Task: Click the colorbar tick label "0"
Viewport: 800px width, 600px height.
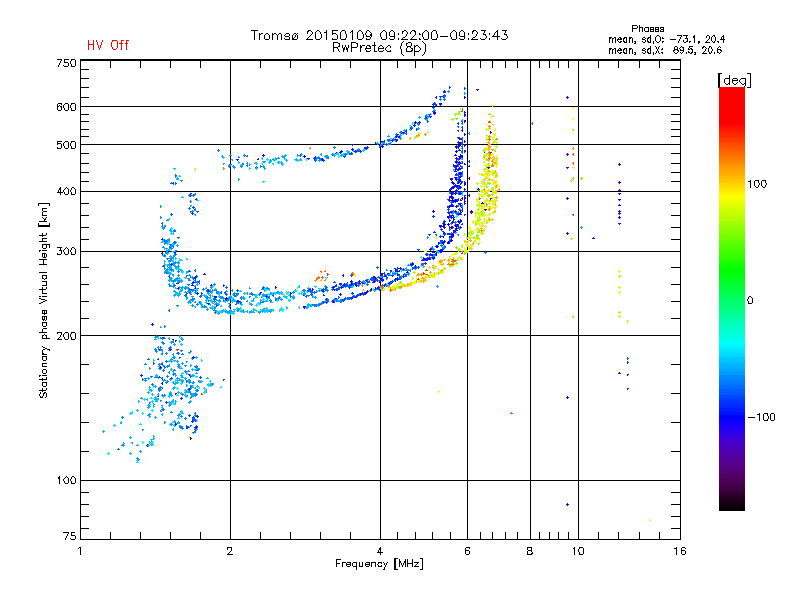Action: (750, 300)
